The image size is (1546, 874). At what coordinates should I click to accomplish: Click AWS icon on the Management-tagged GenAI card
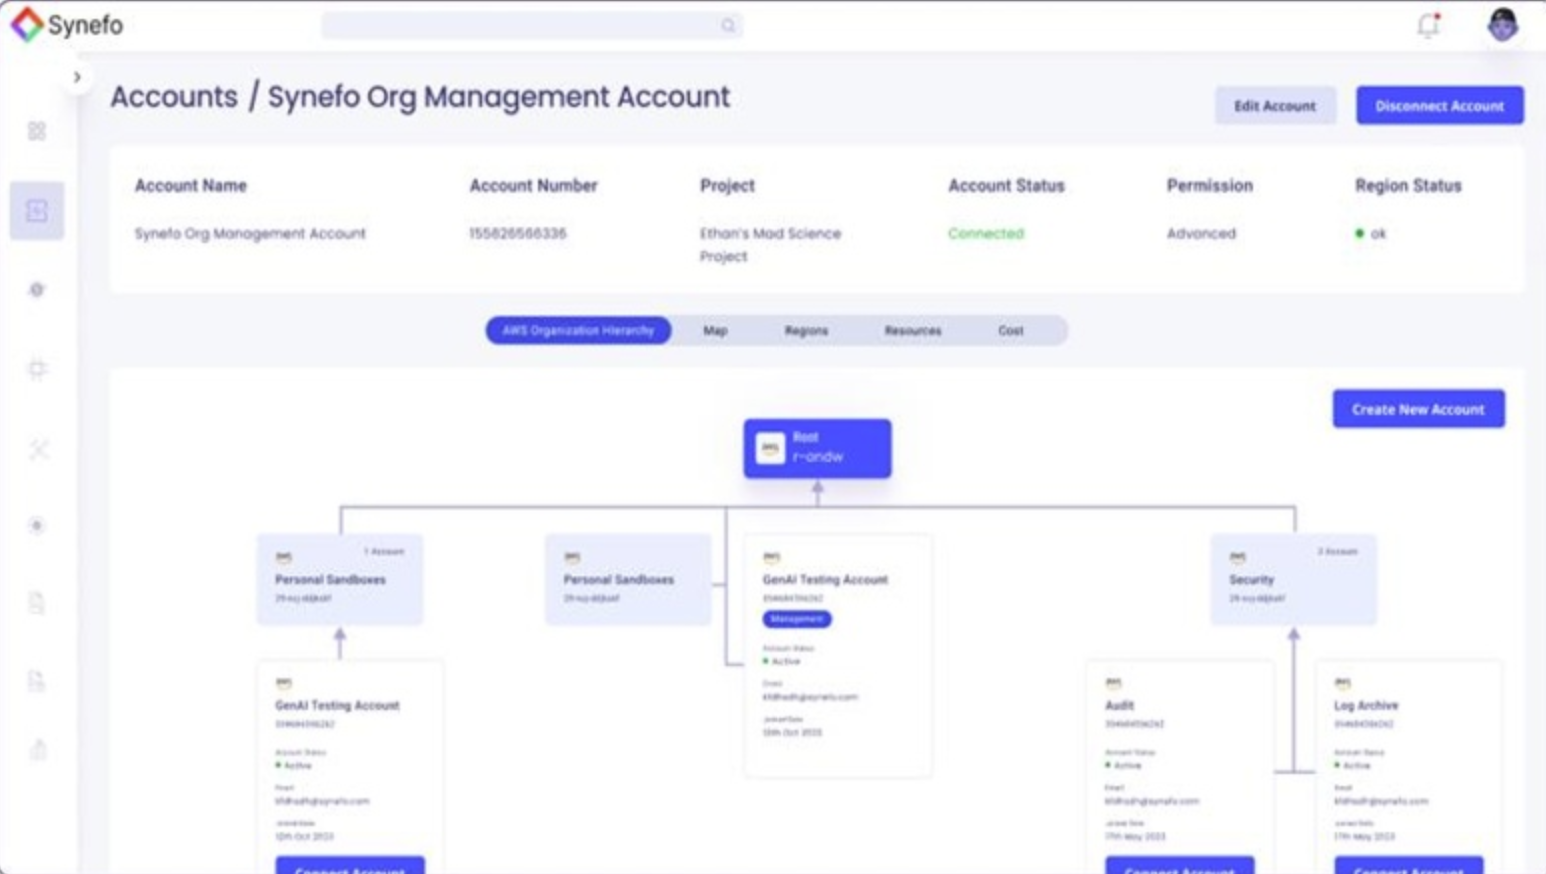[x=771, y=557]
